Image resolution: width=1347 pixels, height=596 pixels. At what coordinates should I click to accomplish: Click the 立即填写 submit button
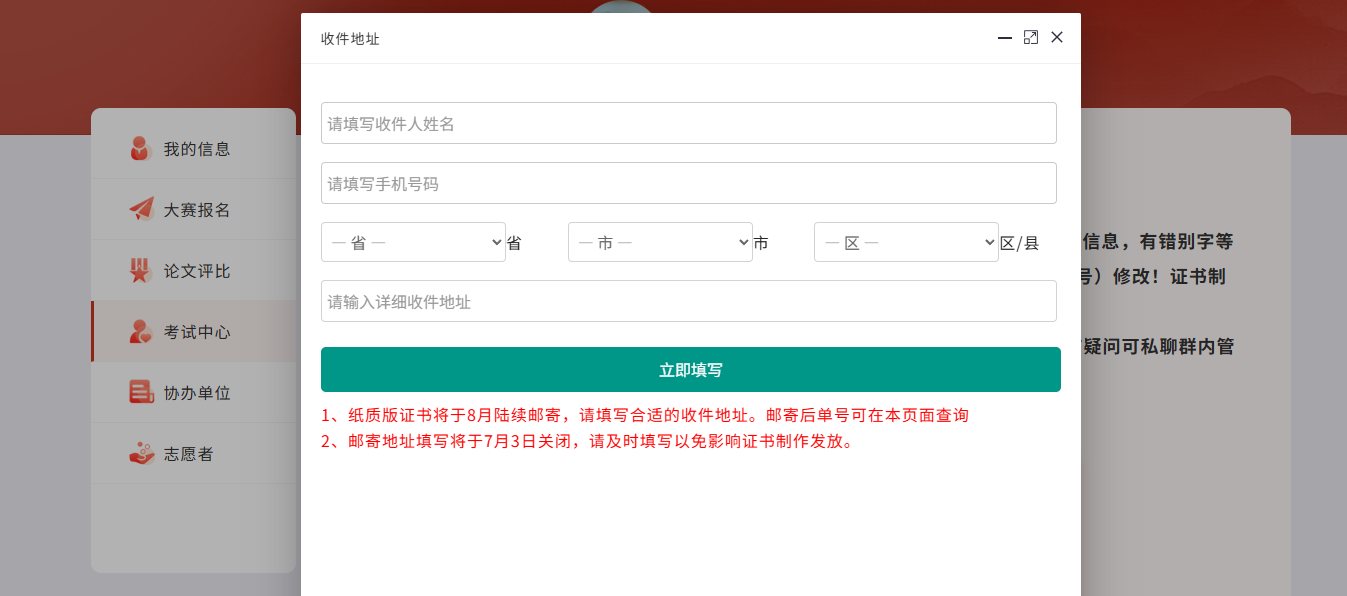click(691, 370)
